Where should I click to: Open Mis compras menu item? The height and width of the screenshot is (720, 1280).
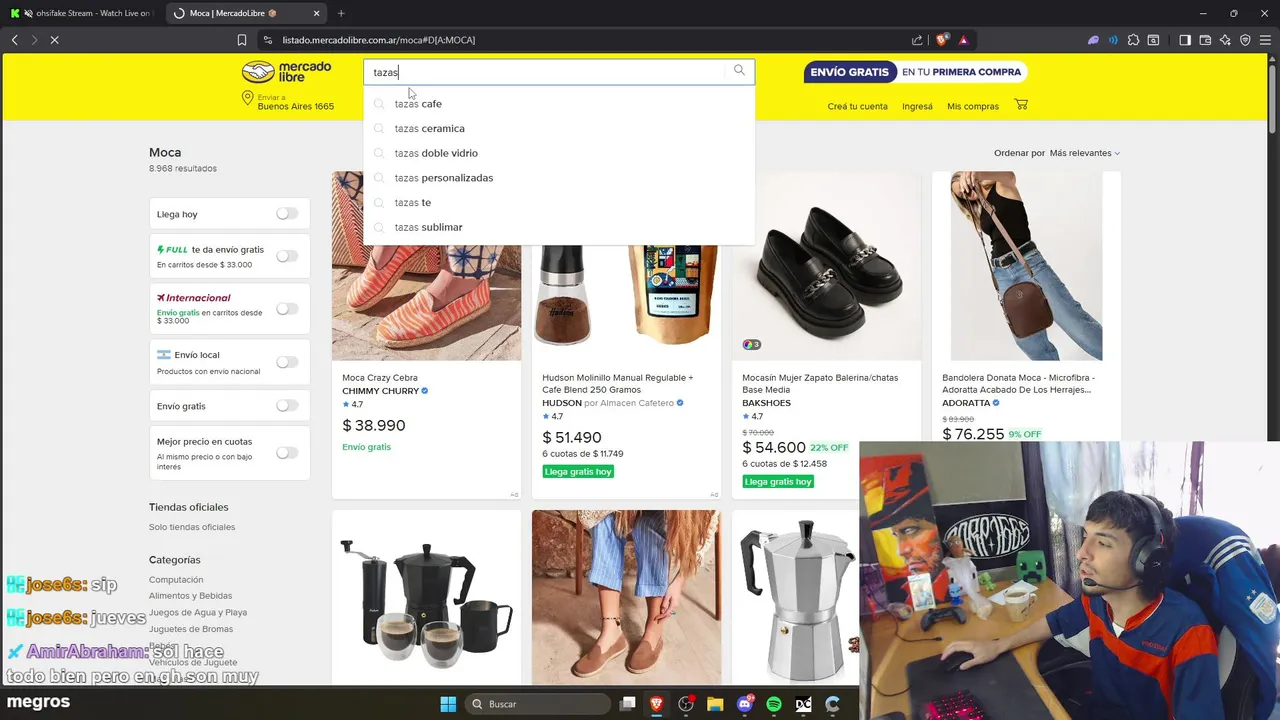tap(973, 106)
